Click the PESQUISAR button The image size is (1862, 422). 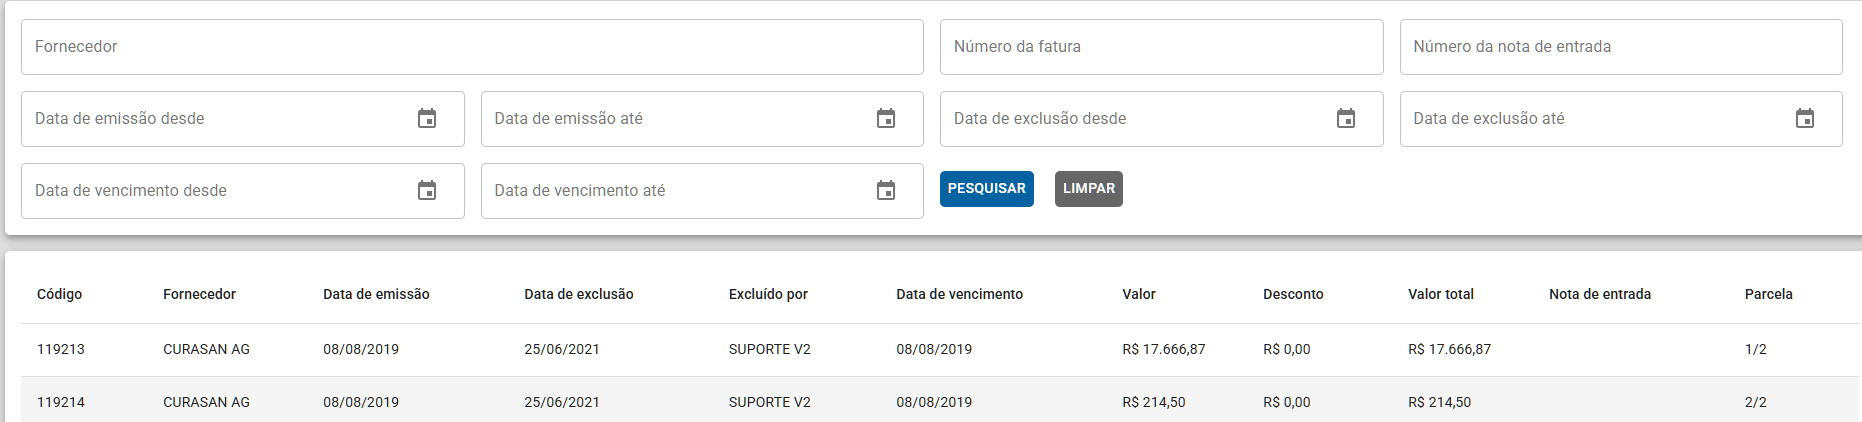[x=987, y=189]
